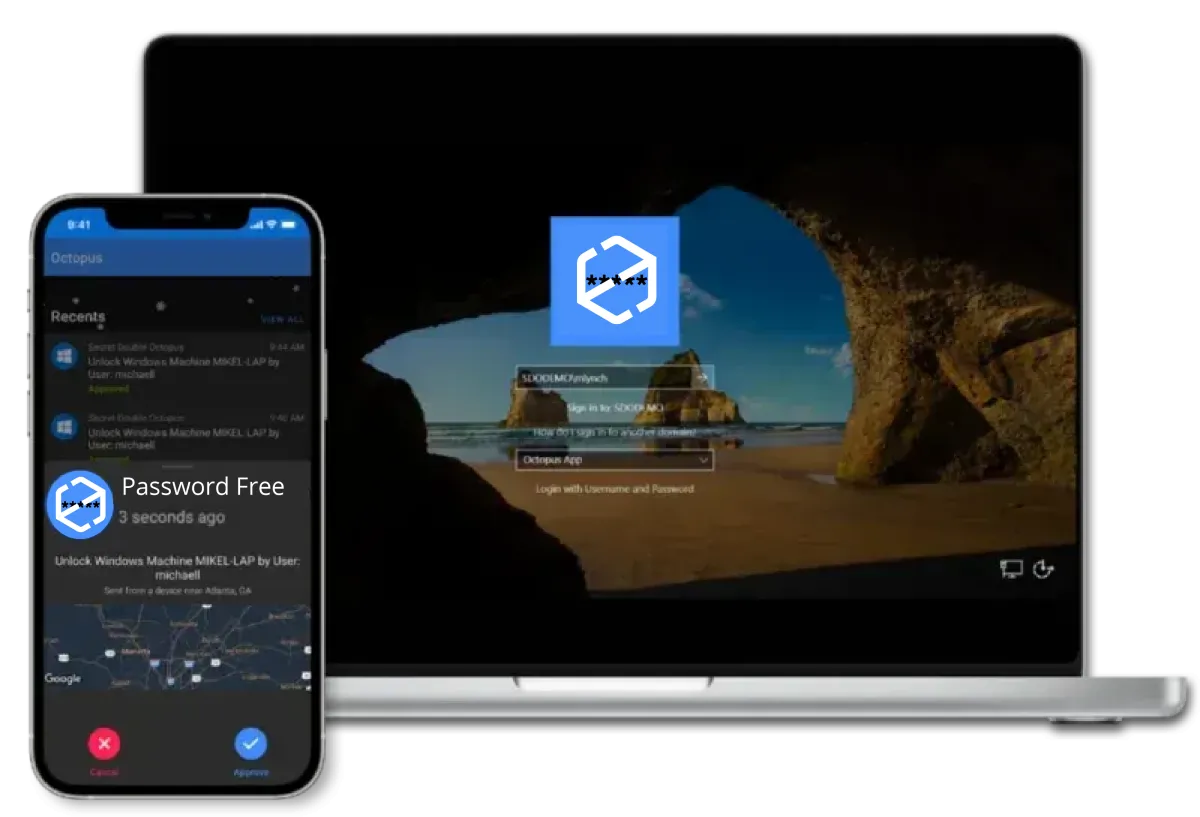Tap the Recents heading
1200x817 pixels.
(x=78, y=316)
